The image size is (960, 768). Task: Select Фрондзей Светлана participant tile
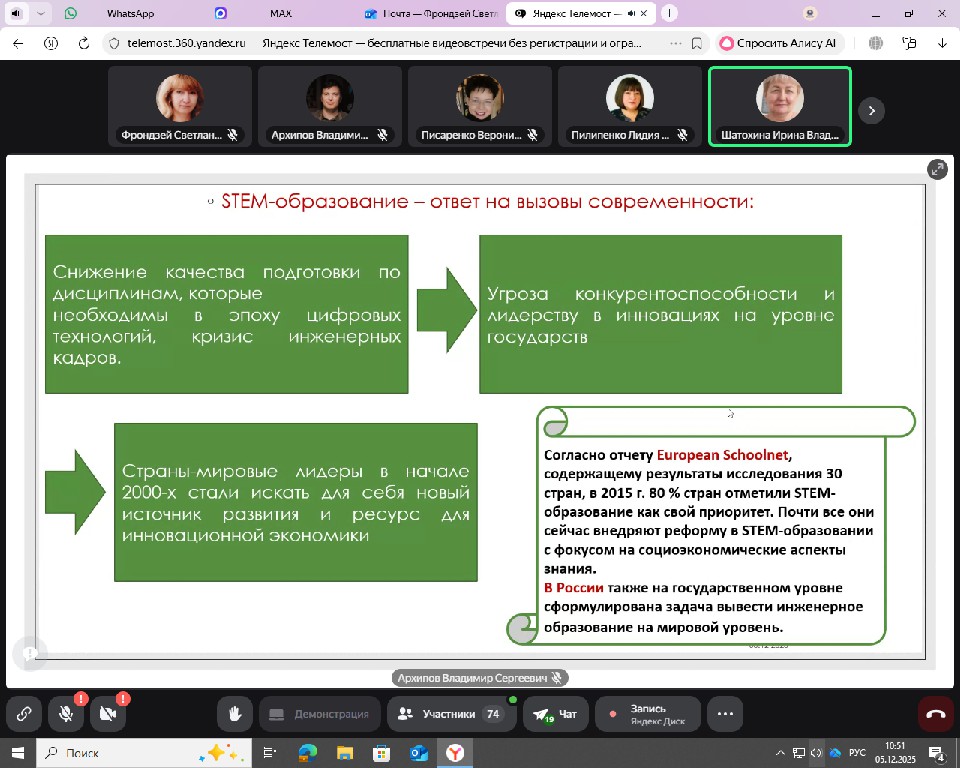180,107
